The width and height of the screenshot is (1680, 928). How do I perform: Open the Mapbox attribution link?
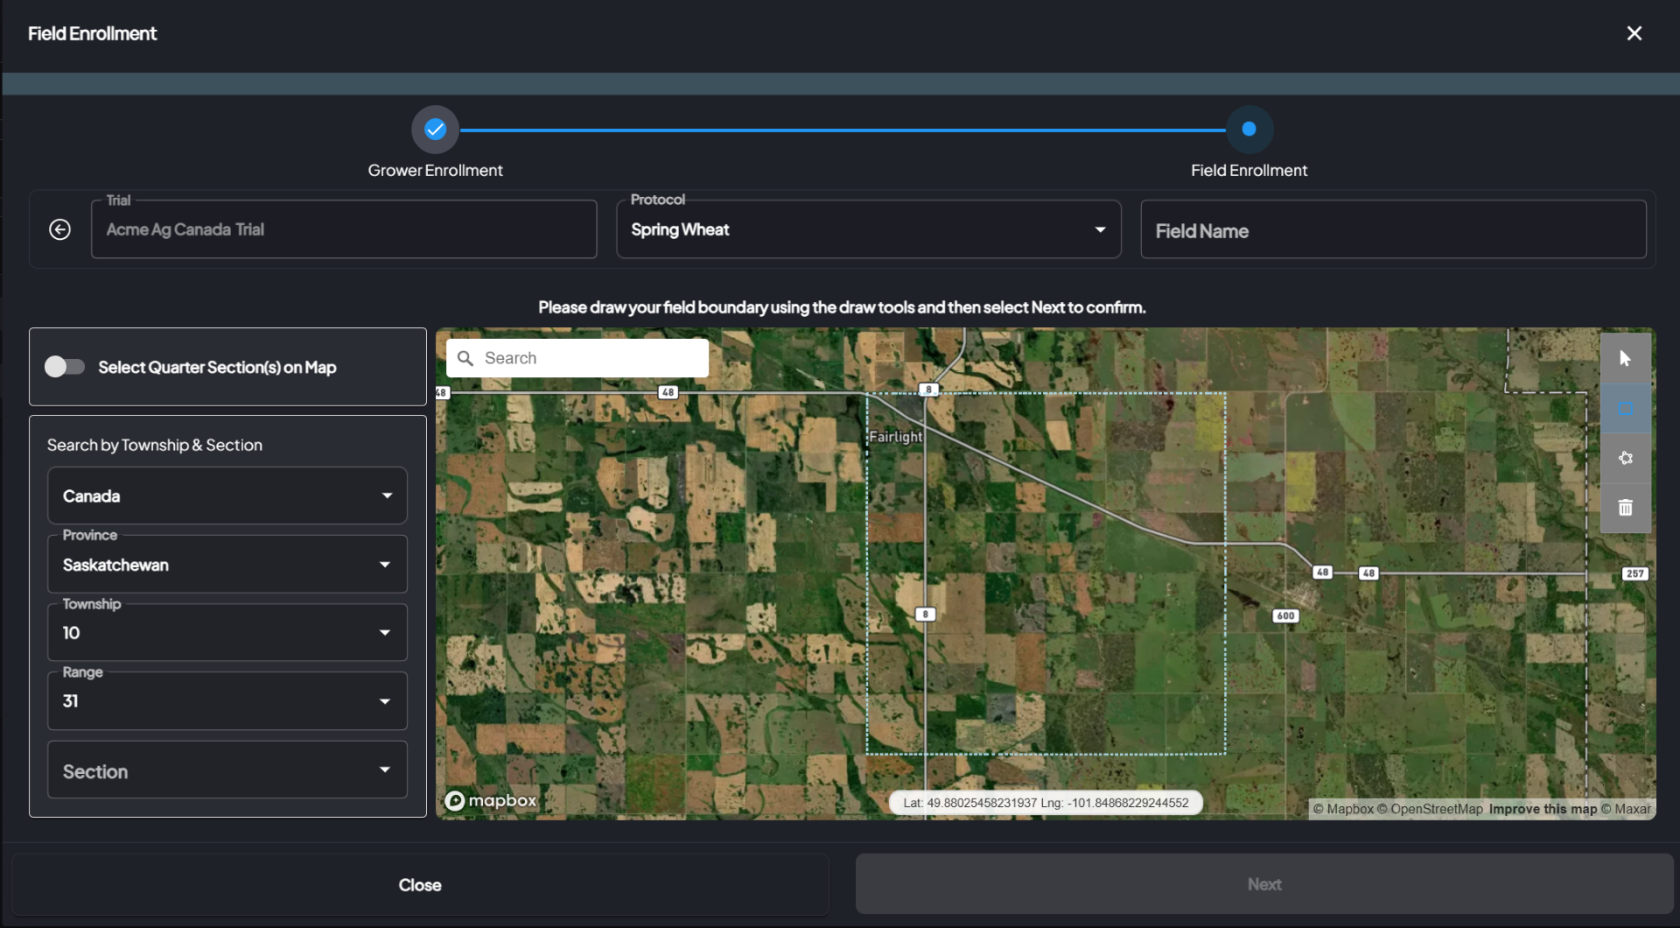(1343, 809)
